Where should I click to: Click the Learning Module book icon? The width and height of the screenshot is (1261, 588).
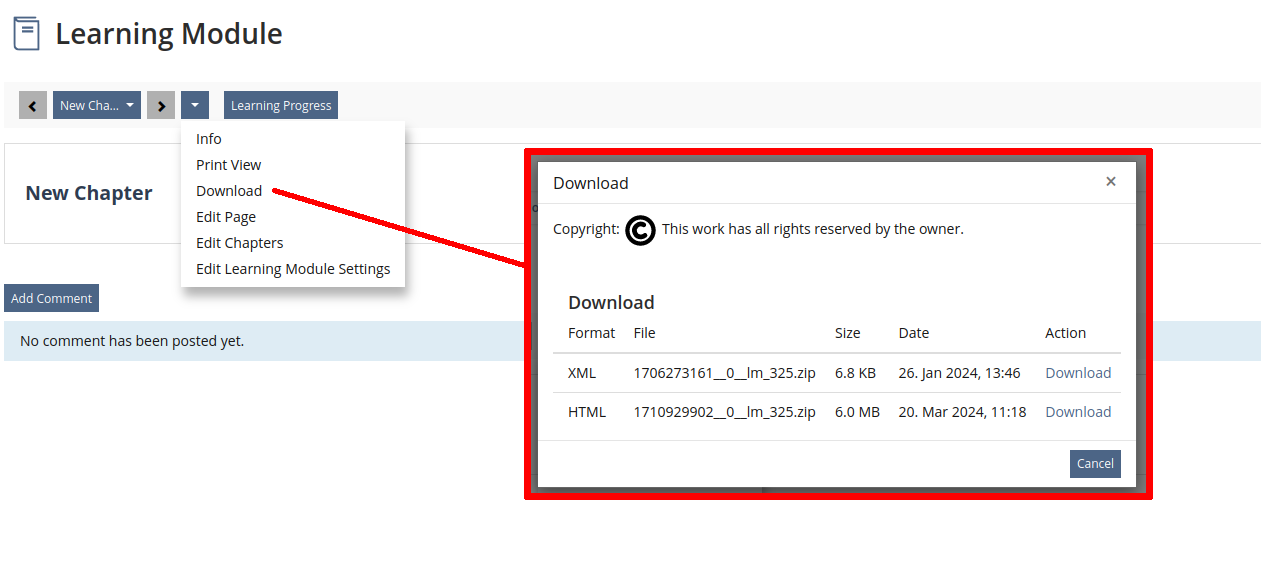(26, 34)
